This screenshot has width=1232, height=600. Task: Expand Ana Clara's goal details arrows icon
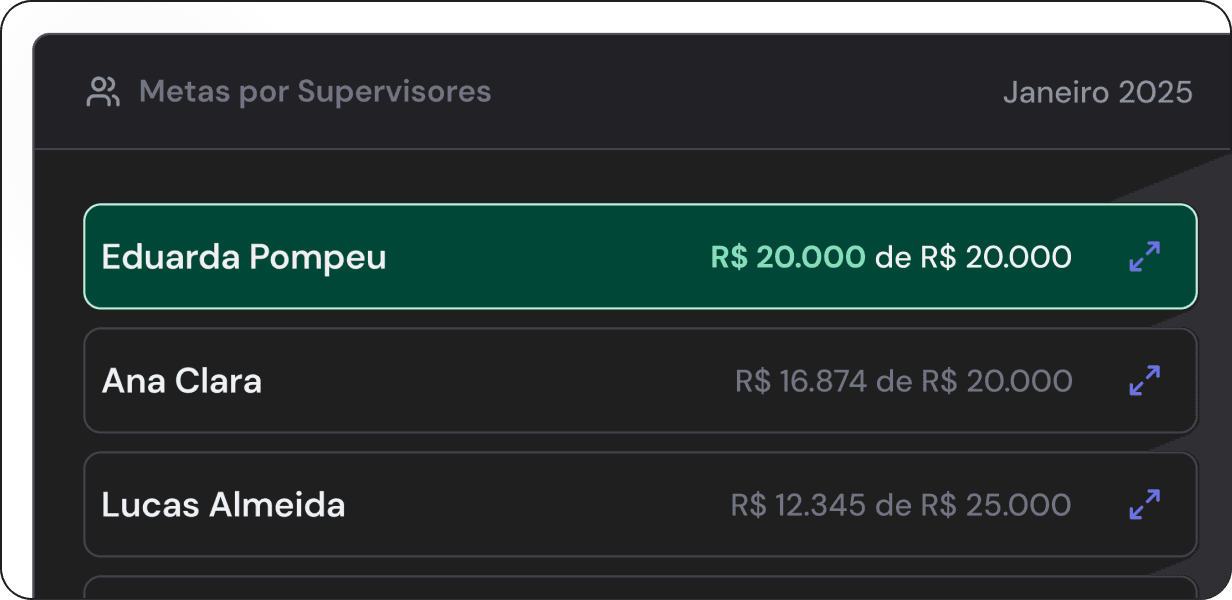tap(1144, 381)
